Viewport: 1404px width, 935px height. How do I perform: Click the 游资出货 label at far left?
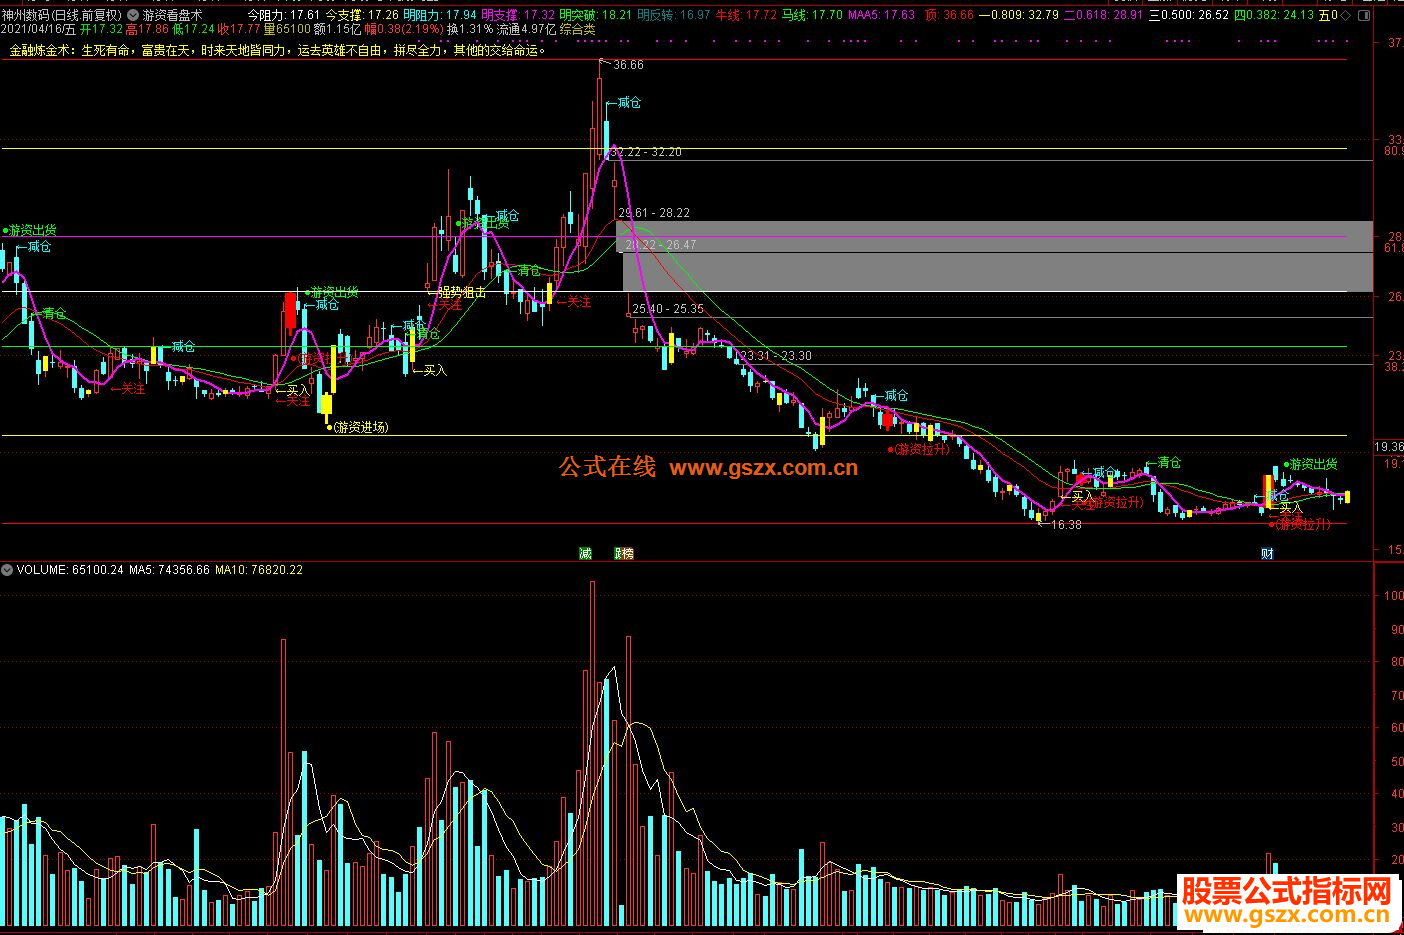click(x=32, y=231)
